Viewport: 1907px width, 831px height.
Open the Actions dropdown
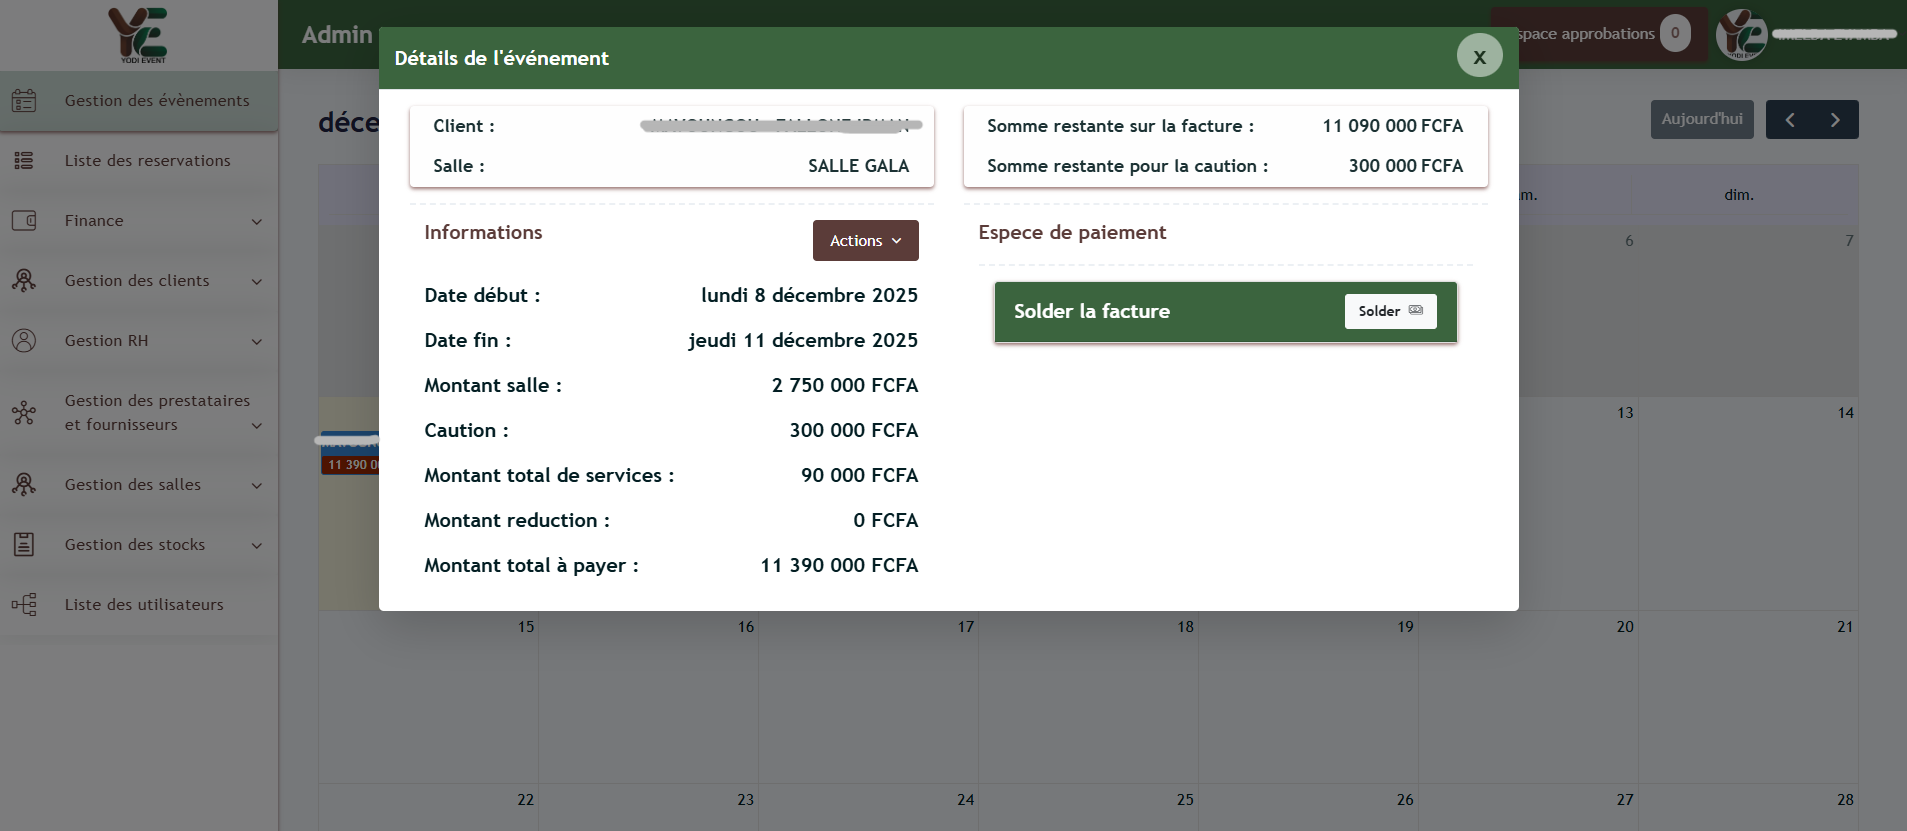point(865,241)
